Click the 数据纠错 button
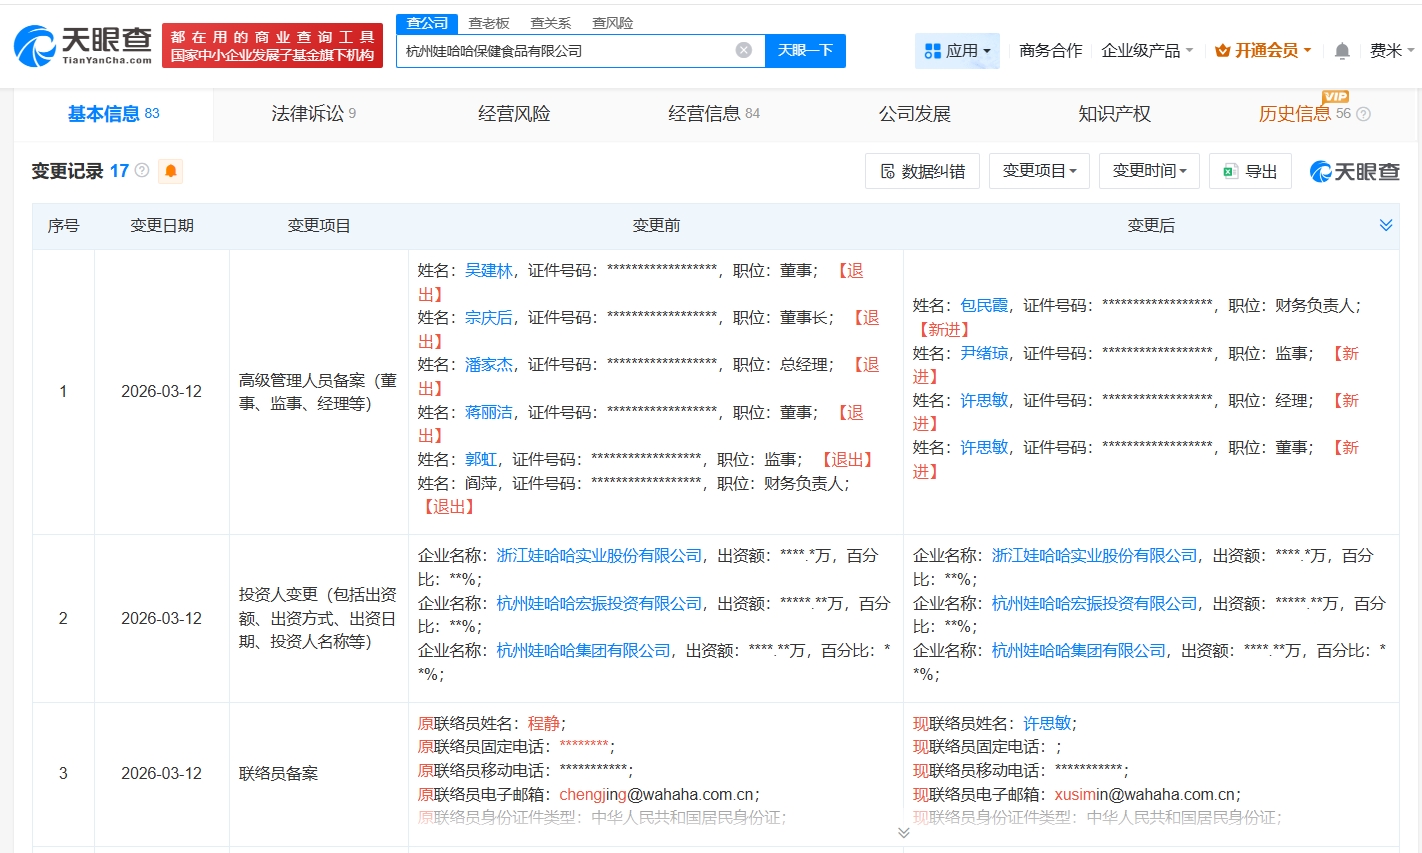The height and width of the screenshot is (853, 1422). click(922, 171)
